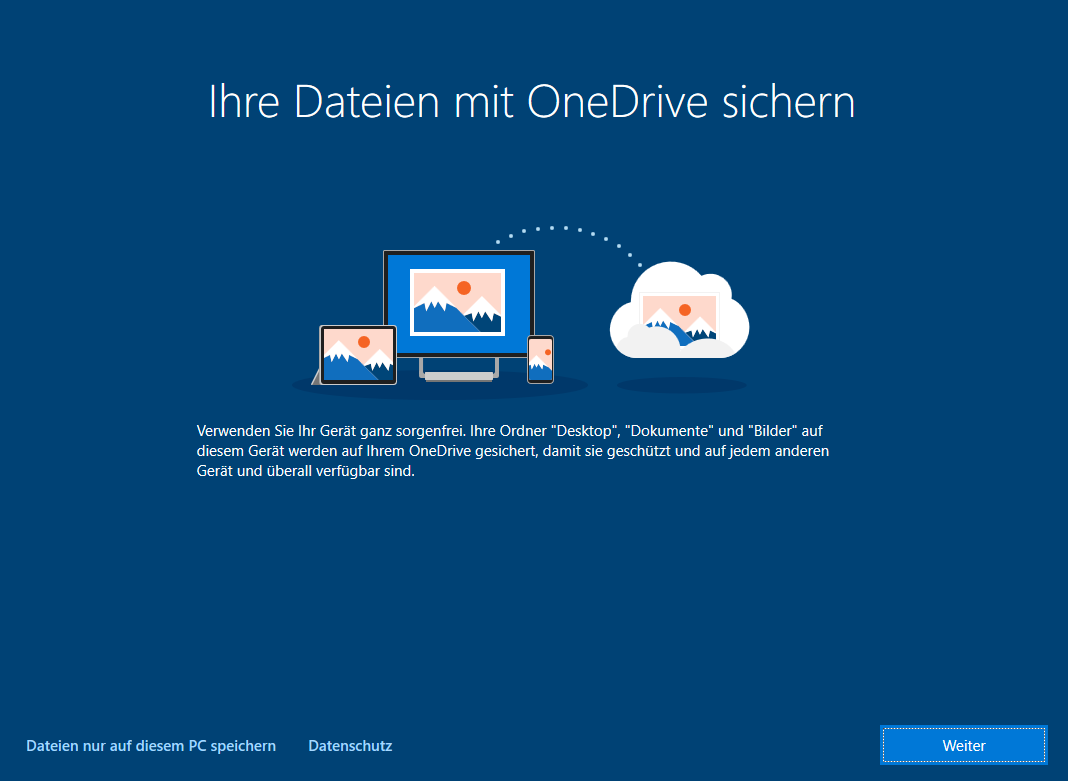Click the tablet device icon
The image size is (1068, 781).
(x=358, y=355)
